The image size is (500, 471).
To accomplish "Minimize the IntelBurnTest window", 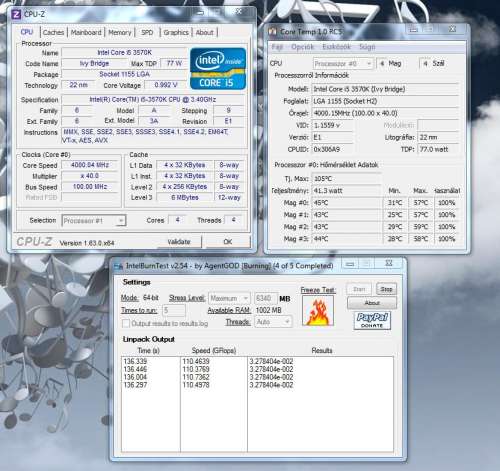I will coord(350,264).
